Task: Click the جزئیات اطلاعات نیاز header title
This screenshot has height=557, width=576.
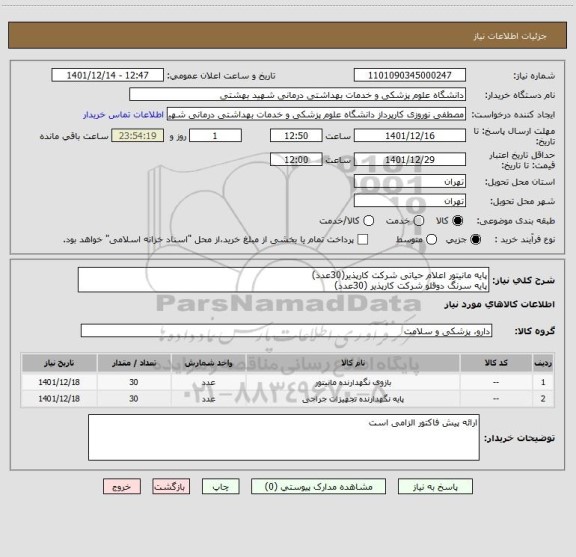Action: tap(510, 36)
